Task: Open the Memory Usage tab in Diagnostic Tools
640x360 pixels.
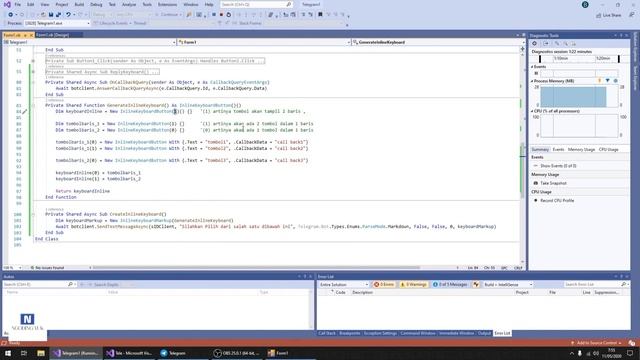Action: pyautogui.click(x=581, y=149)
